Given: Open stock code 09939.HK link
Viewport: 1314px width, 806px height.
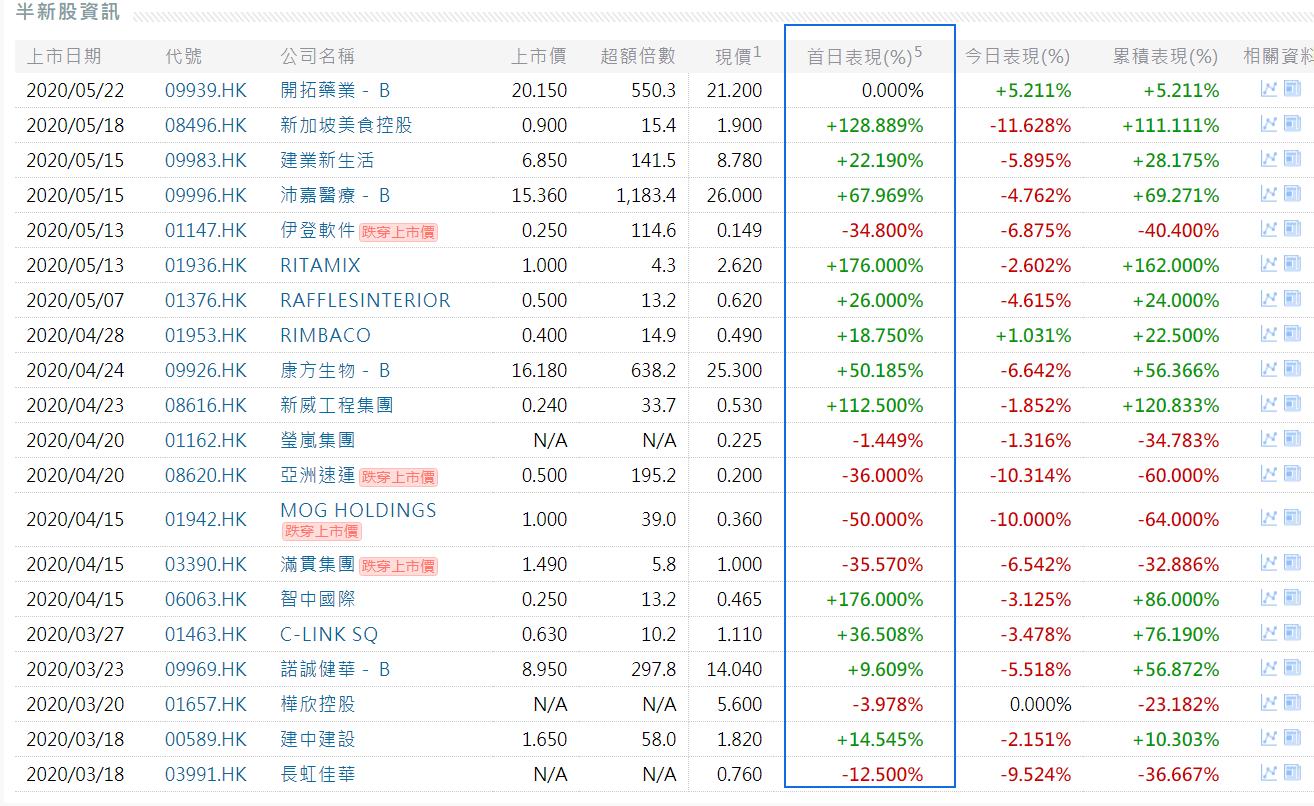Looking at the screenshot, I should point(205,90).
